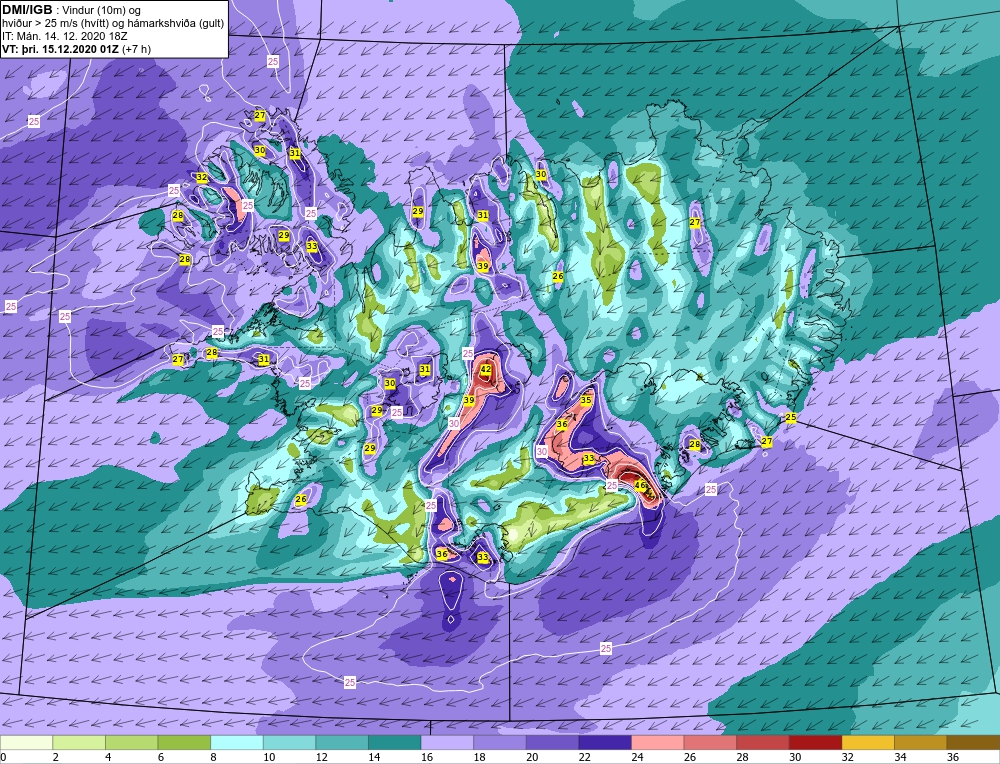The width and height of the screenshot is (1000, 764).
Task: Click the 20–22 m/s purple legend swatch
Action: click(x=552, y=742)
